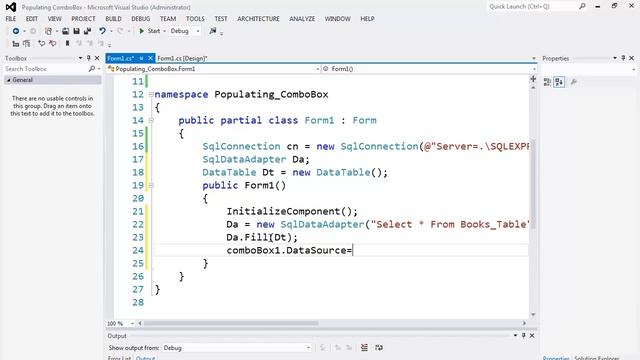Click the editor split window plus icon
The image size is (640, 360).
533,79
